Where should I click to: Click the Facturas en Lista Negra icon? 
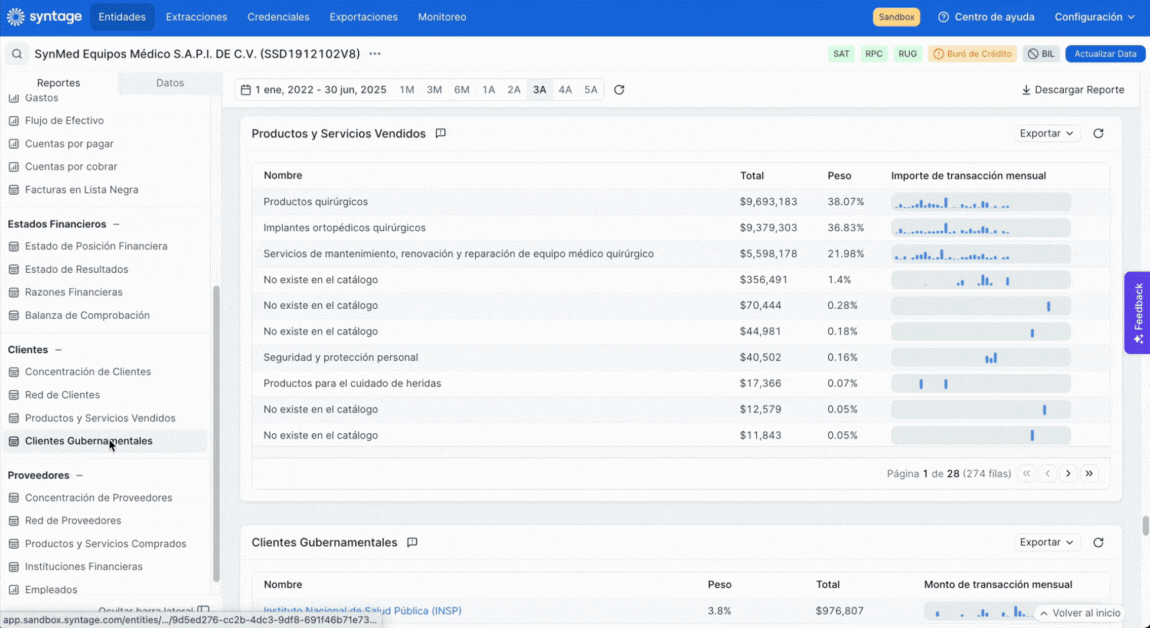[13, 189]
